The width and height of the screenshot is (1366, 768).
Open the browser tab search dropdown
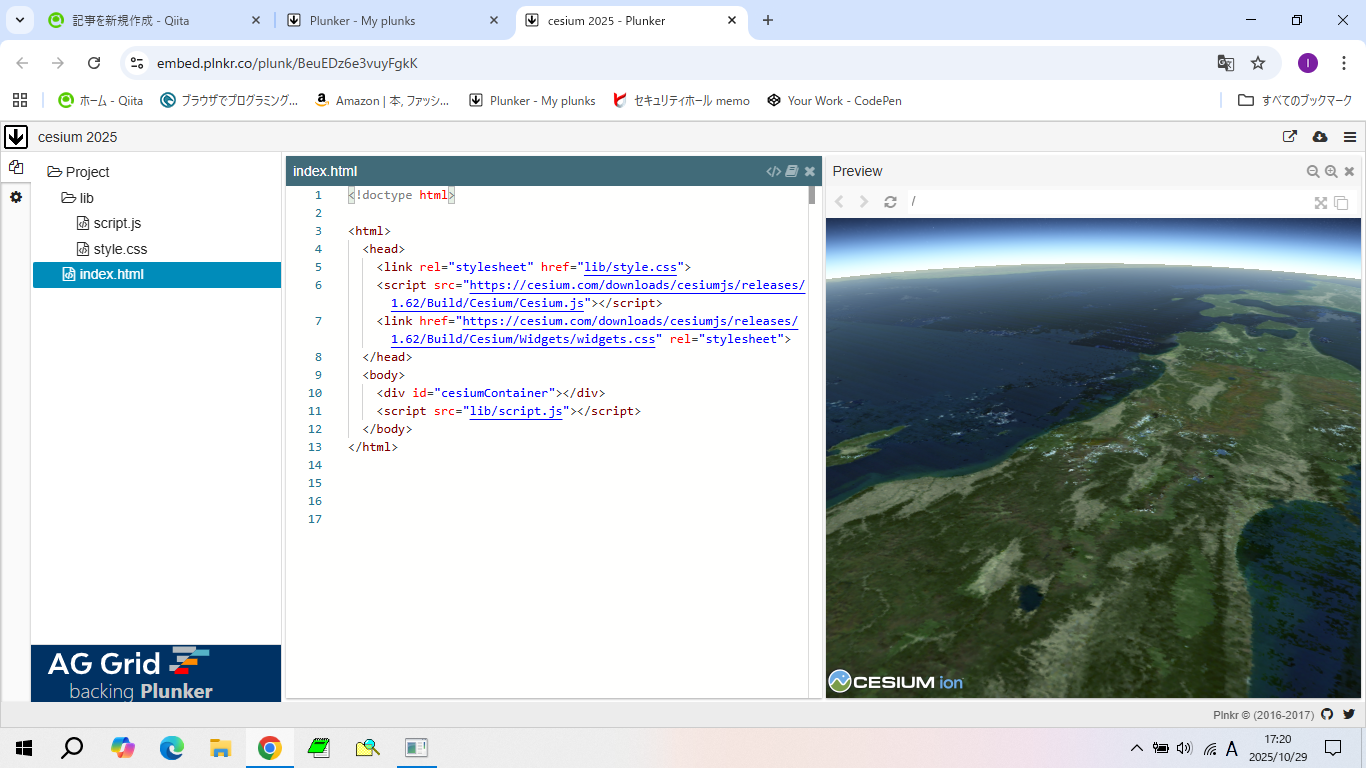[19, 20]
